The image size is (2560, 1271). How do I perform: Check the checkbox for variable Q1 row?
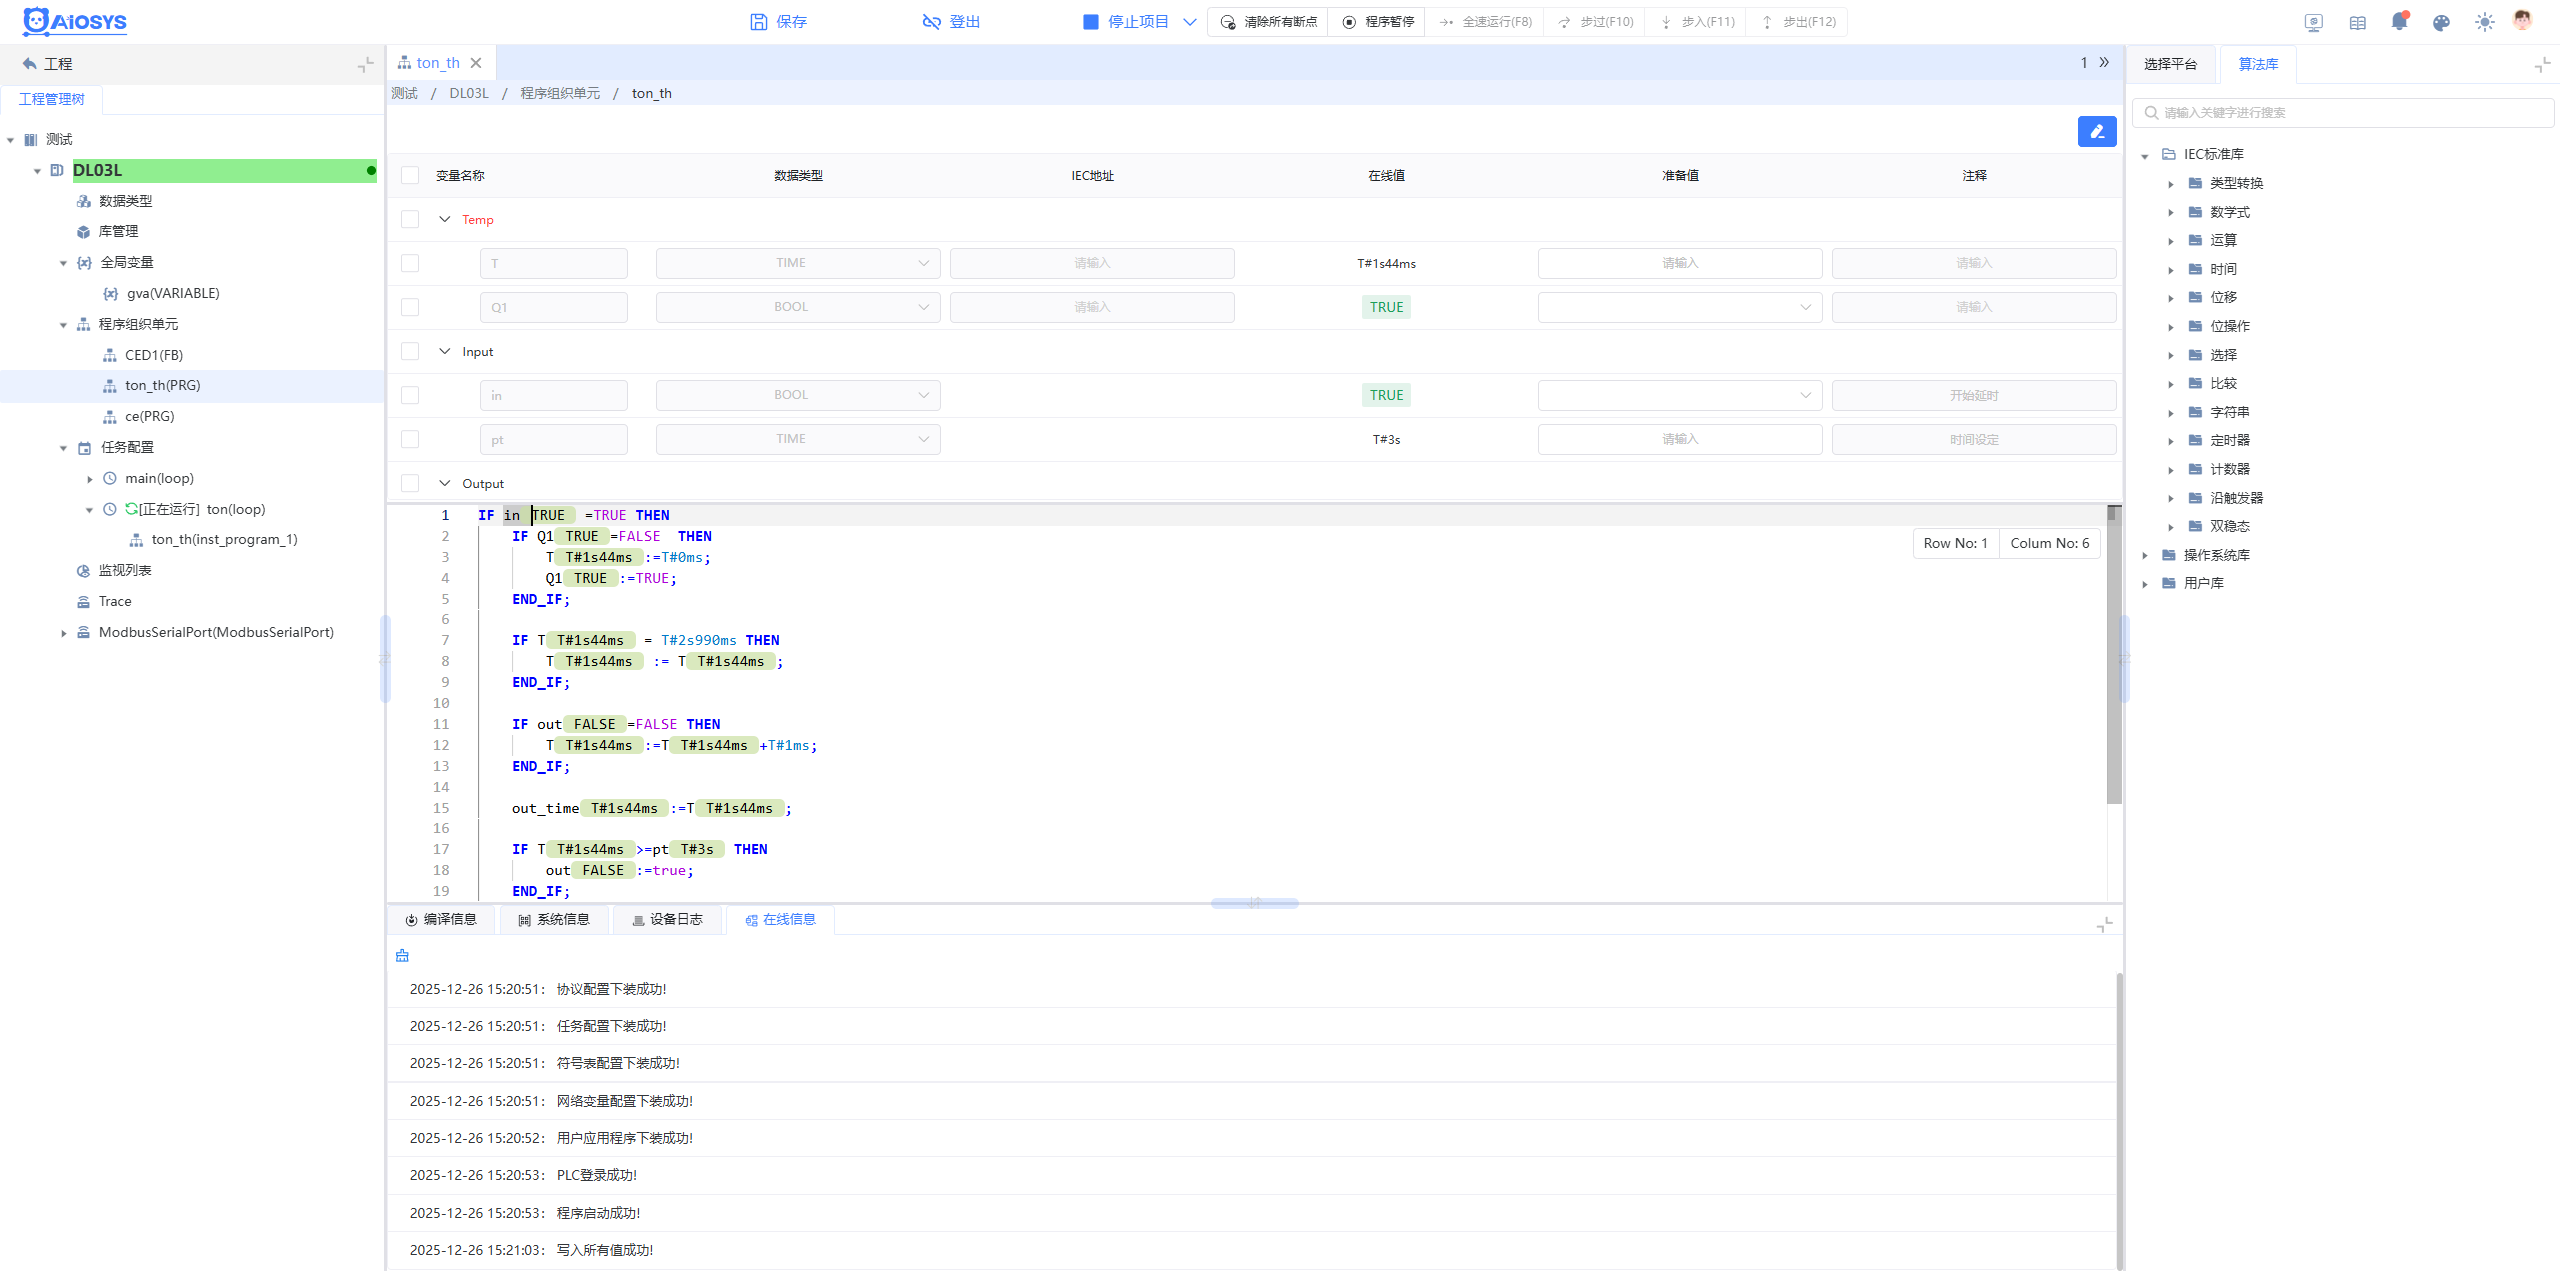coord(410,307)
